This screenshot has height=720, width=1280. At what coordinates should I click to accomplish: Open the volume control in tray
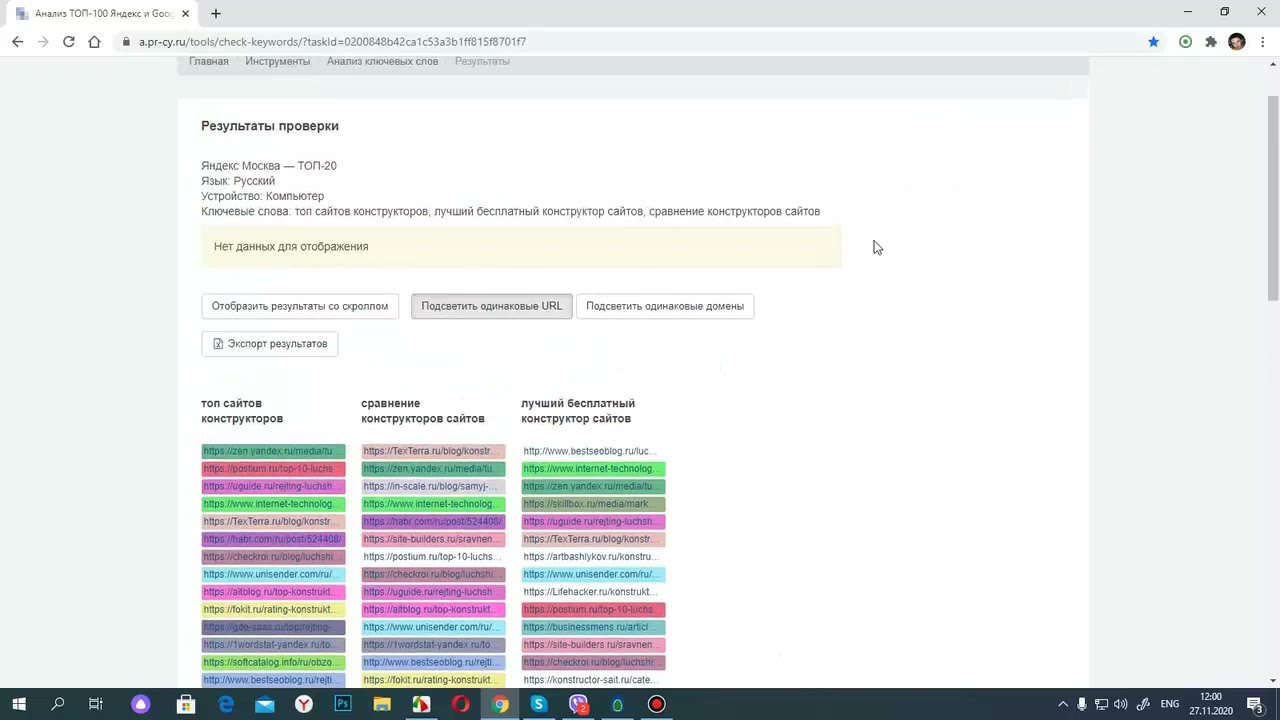[x=1121, y=704]
